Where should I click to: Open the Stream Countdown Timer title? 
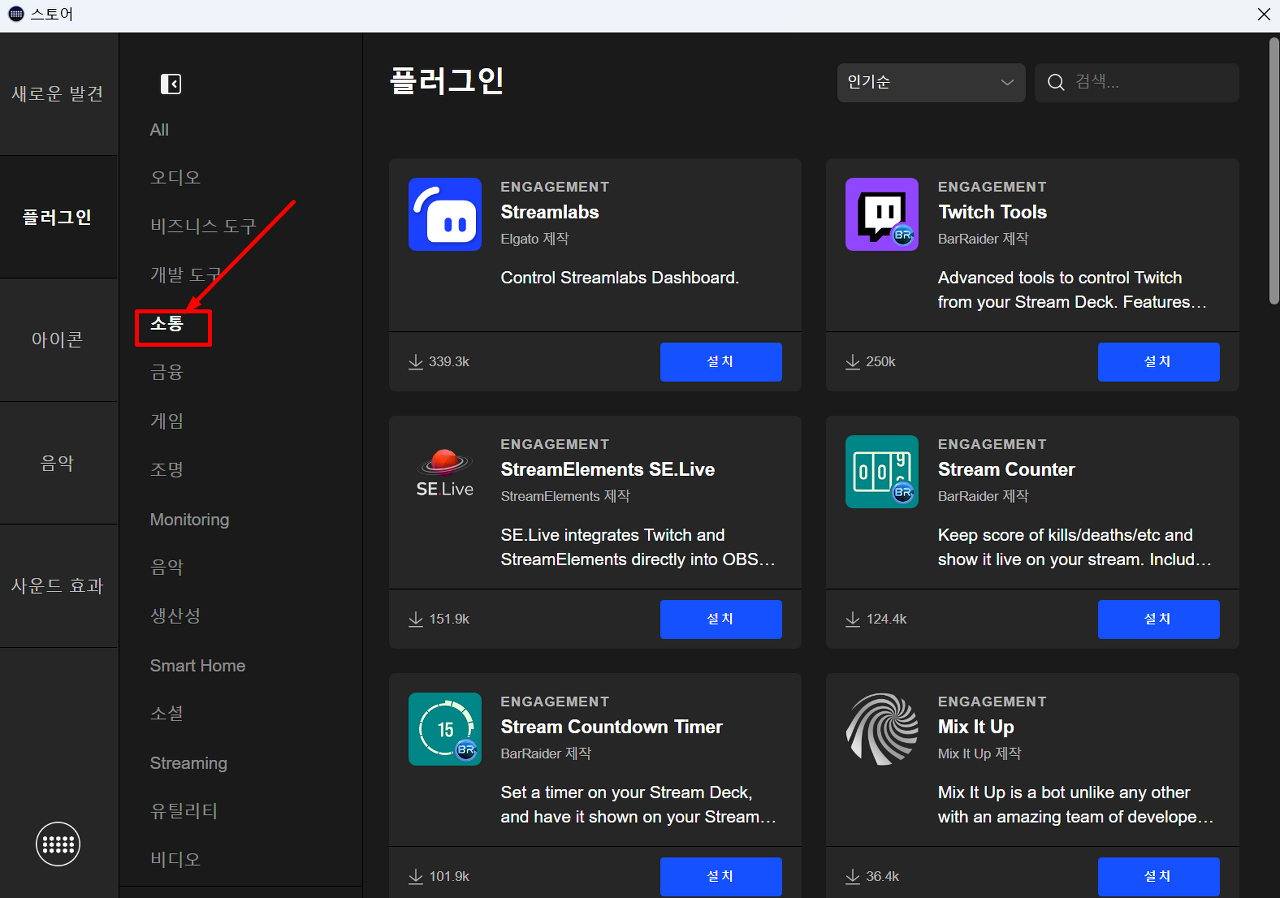(x=612, y=727)
